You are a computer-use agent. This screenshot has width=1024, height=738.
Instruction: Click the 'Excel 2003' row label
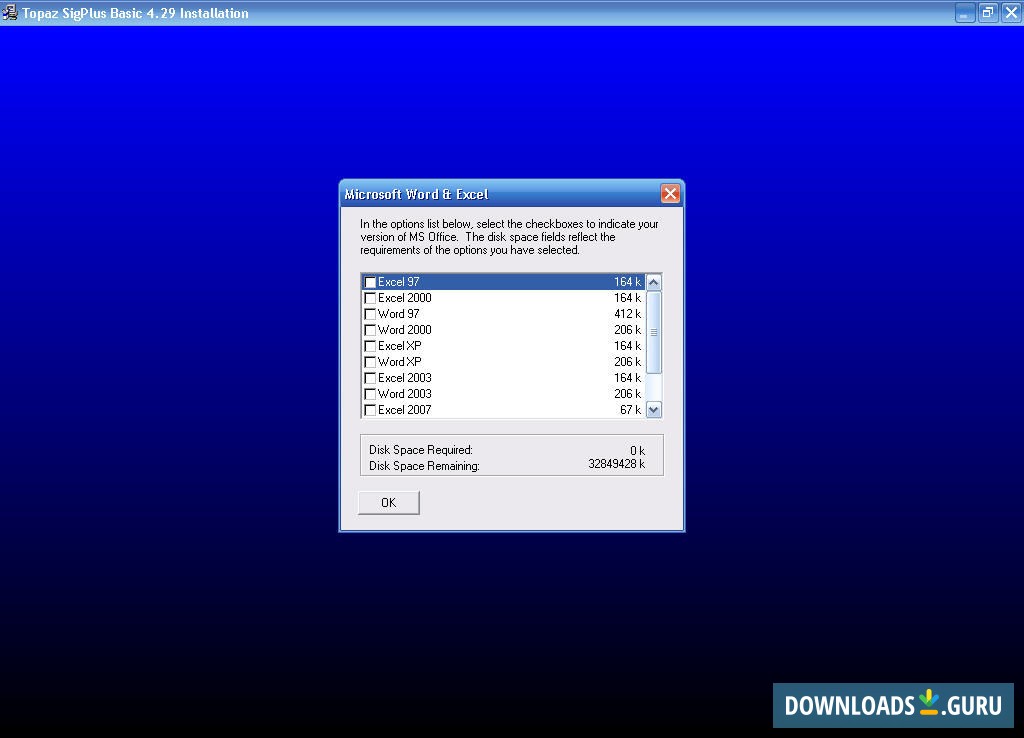(405, 378)
